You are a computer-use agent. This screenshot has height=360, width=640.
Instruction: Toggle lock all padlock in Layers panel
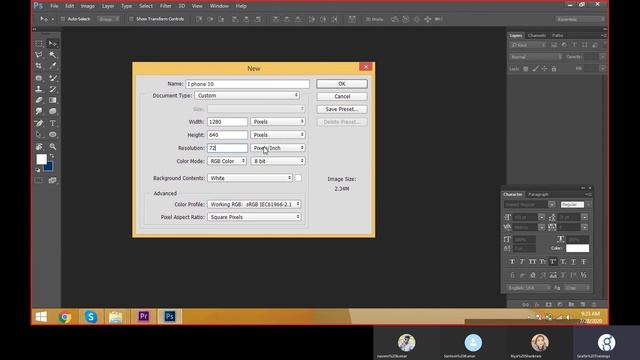point(554,69)
